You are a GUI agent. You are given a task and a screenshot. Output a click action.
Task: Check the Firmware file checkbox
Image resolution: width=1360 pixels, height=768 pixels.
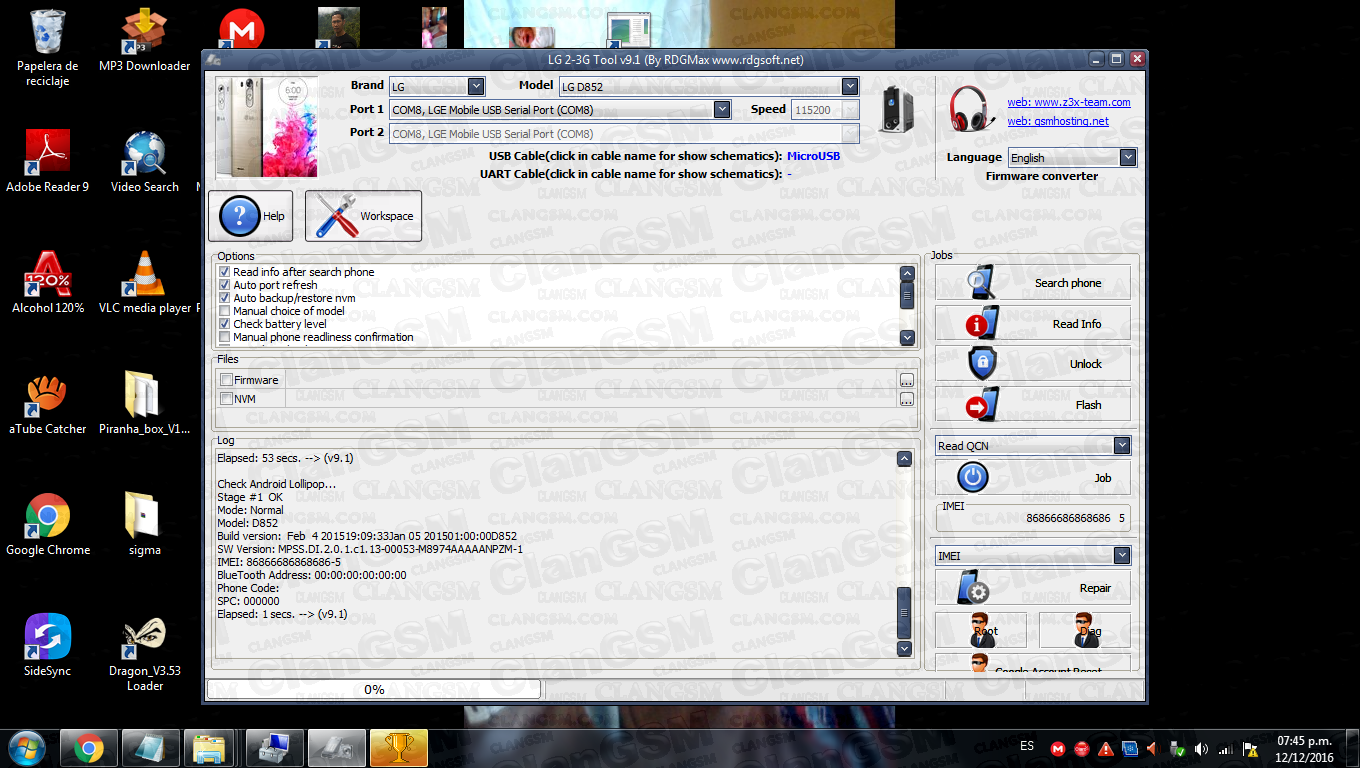[x=226, y=380]
